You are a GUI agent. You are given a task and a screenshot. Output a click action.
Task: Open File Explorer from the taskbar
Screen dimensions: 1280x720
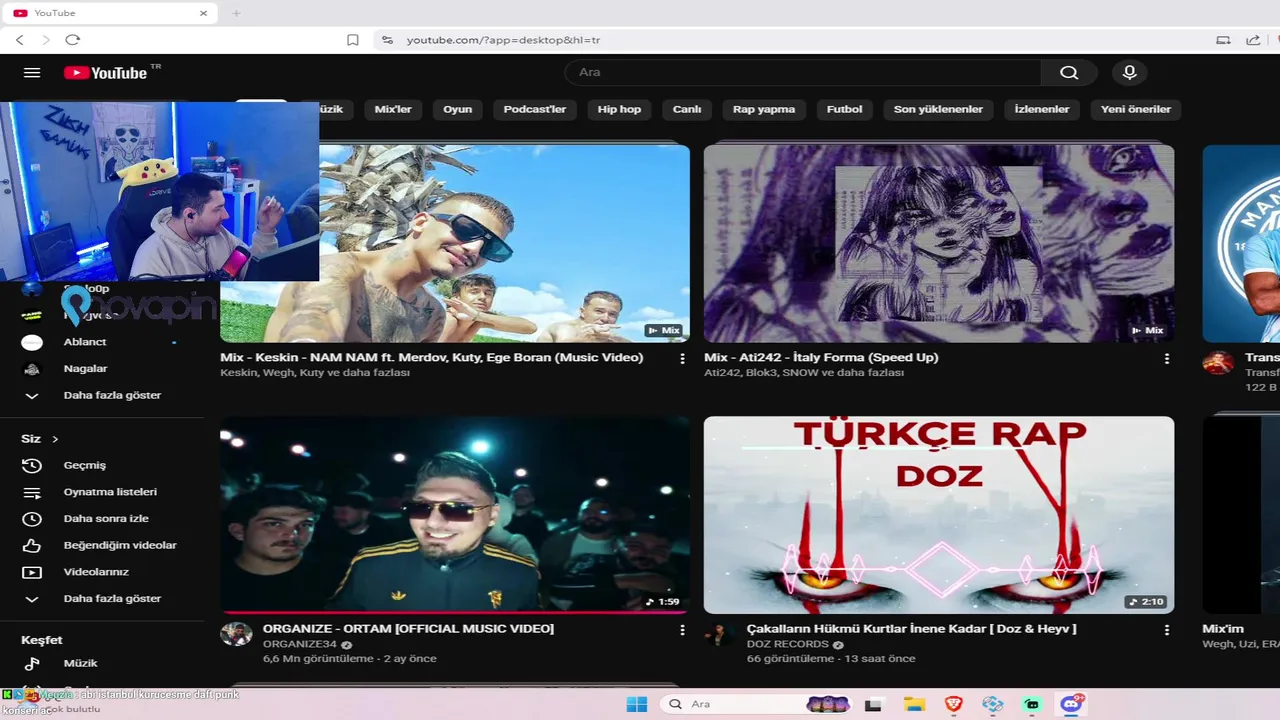[914, 704]
